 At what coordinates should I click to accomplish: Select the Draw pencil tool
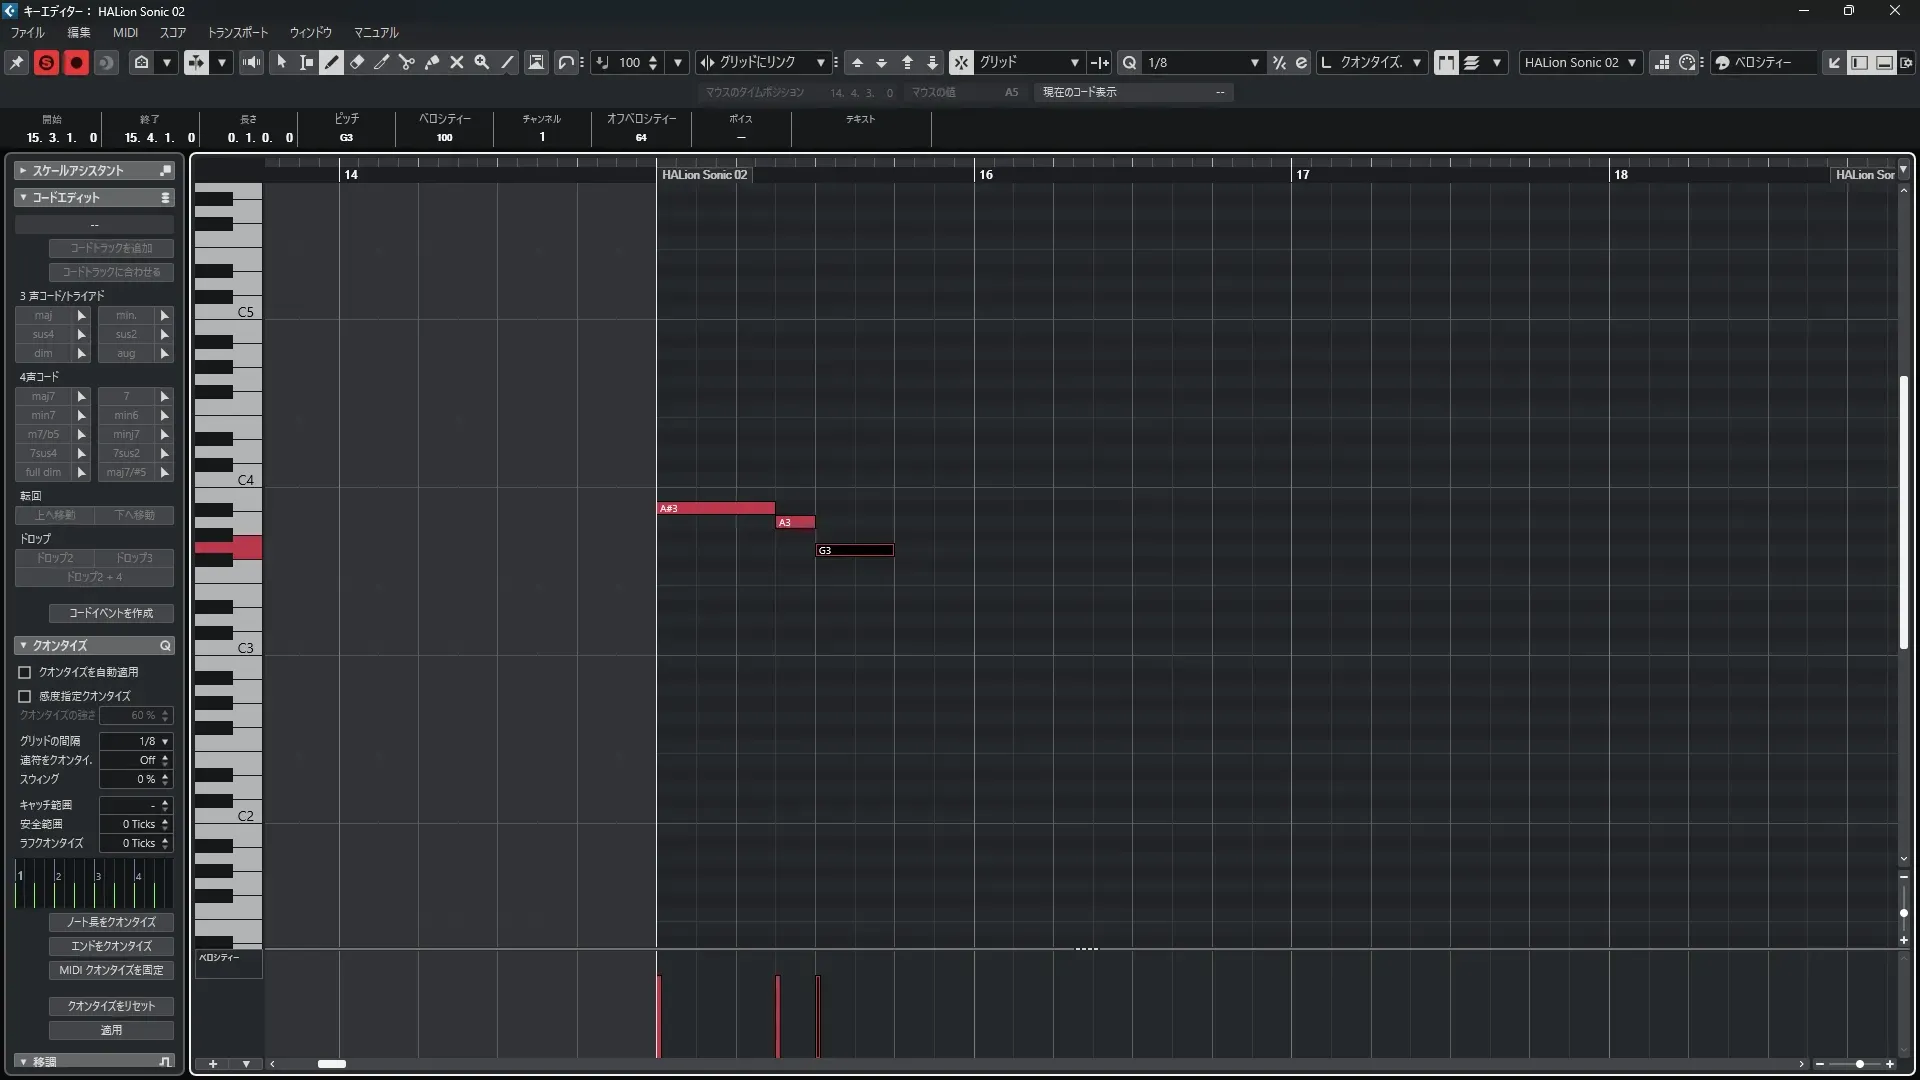pyautogui.click(x=332, y=62)
